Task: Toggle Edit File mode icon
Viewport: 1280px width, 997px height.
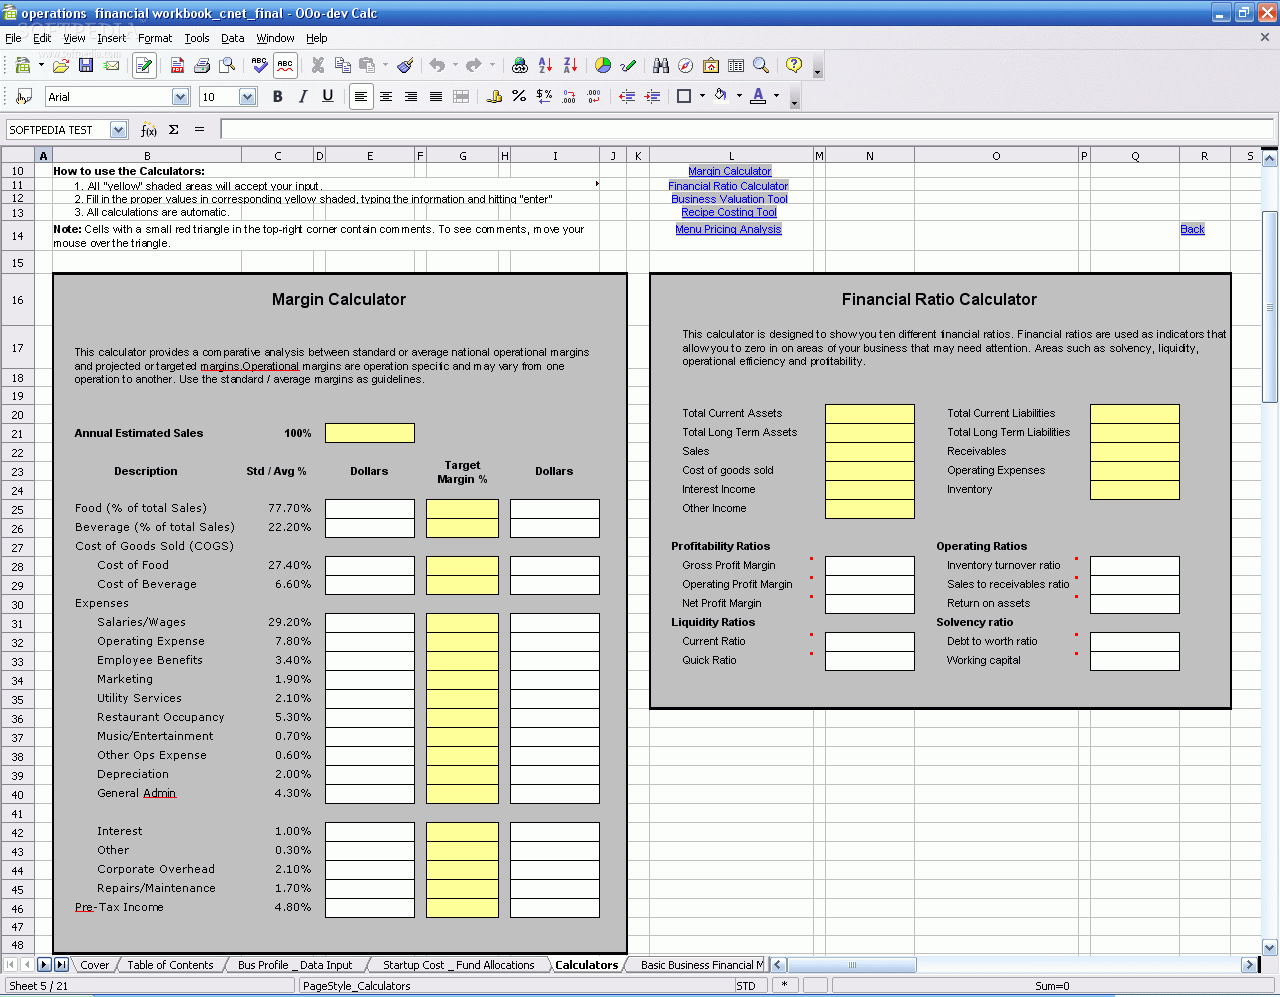Action: click(144, 65)
